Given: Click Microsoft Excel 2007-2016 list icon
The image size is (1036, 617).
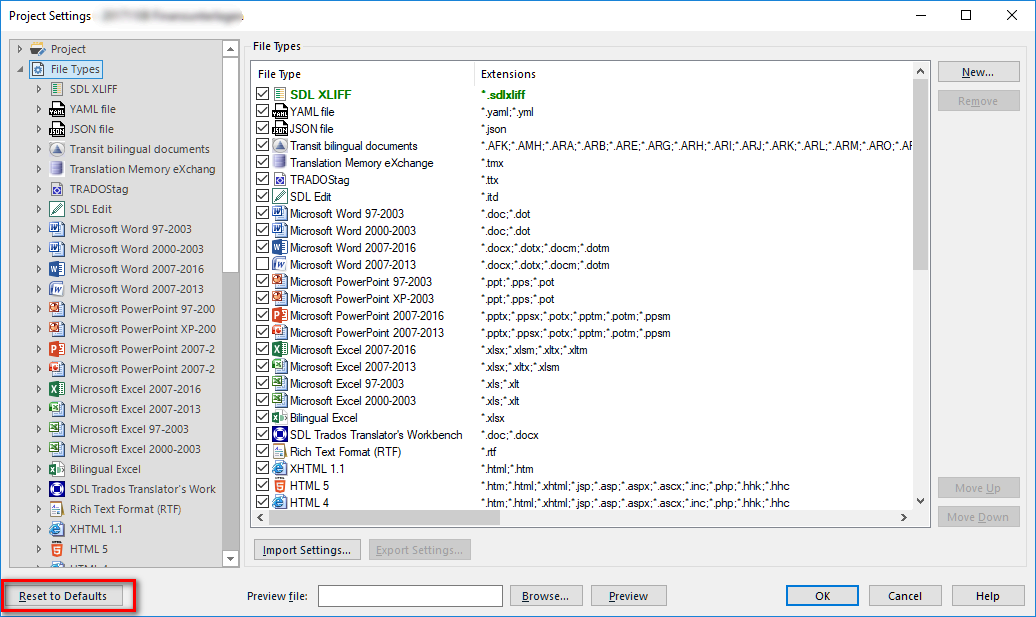Looking at the screenshot, I should tap(280, 349).
